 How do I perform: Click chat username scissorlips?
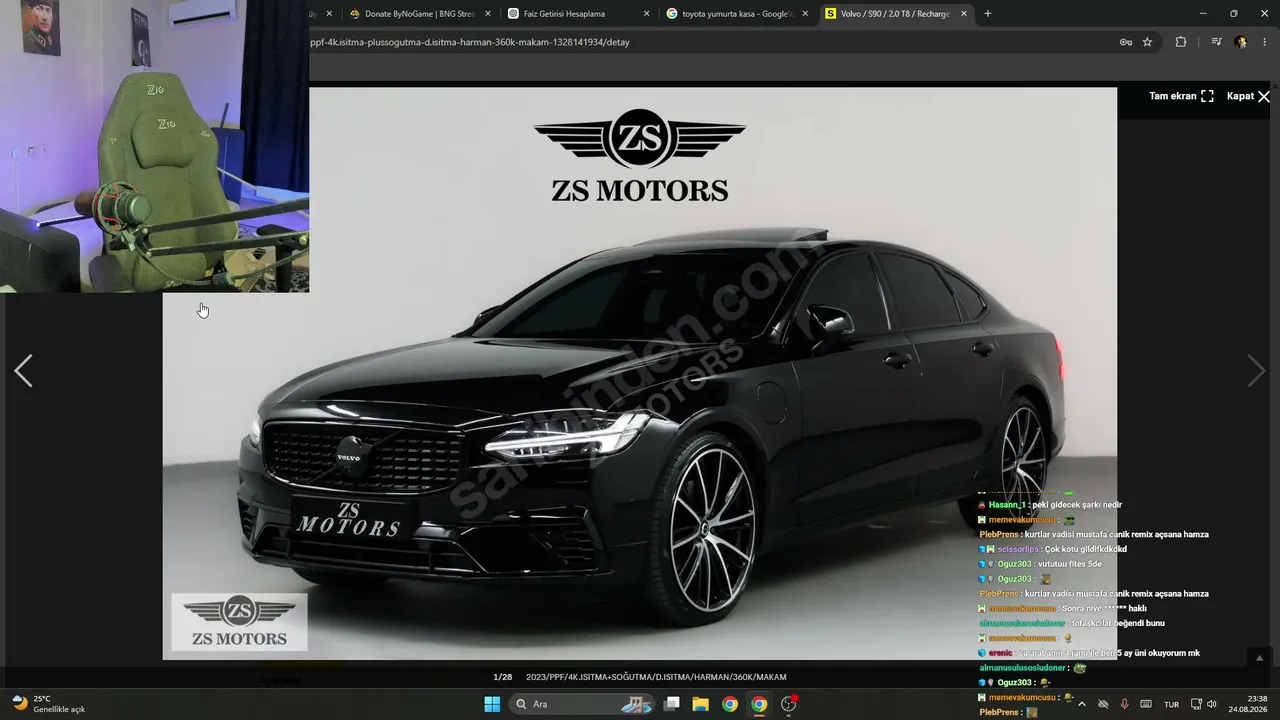point(1017,549)
